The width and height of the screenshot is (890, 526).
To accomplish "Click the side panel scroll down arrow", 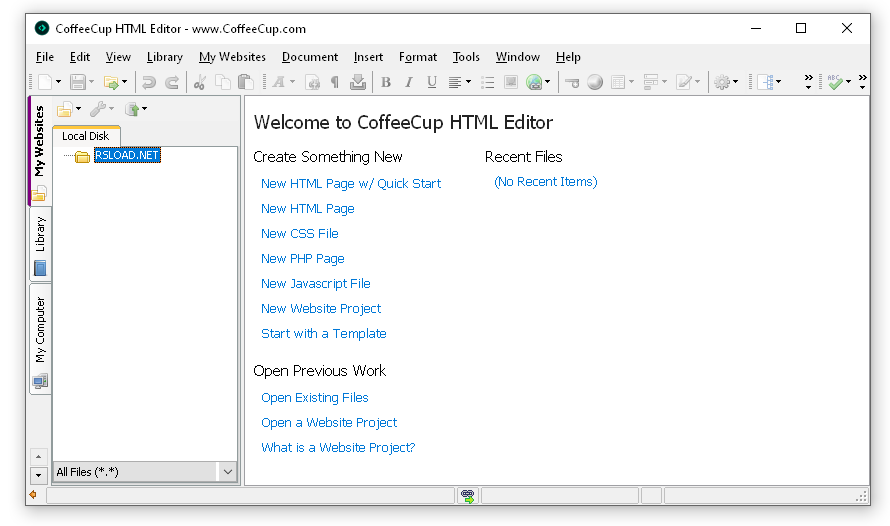I will (38, 475).
